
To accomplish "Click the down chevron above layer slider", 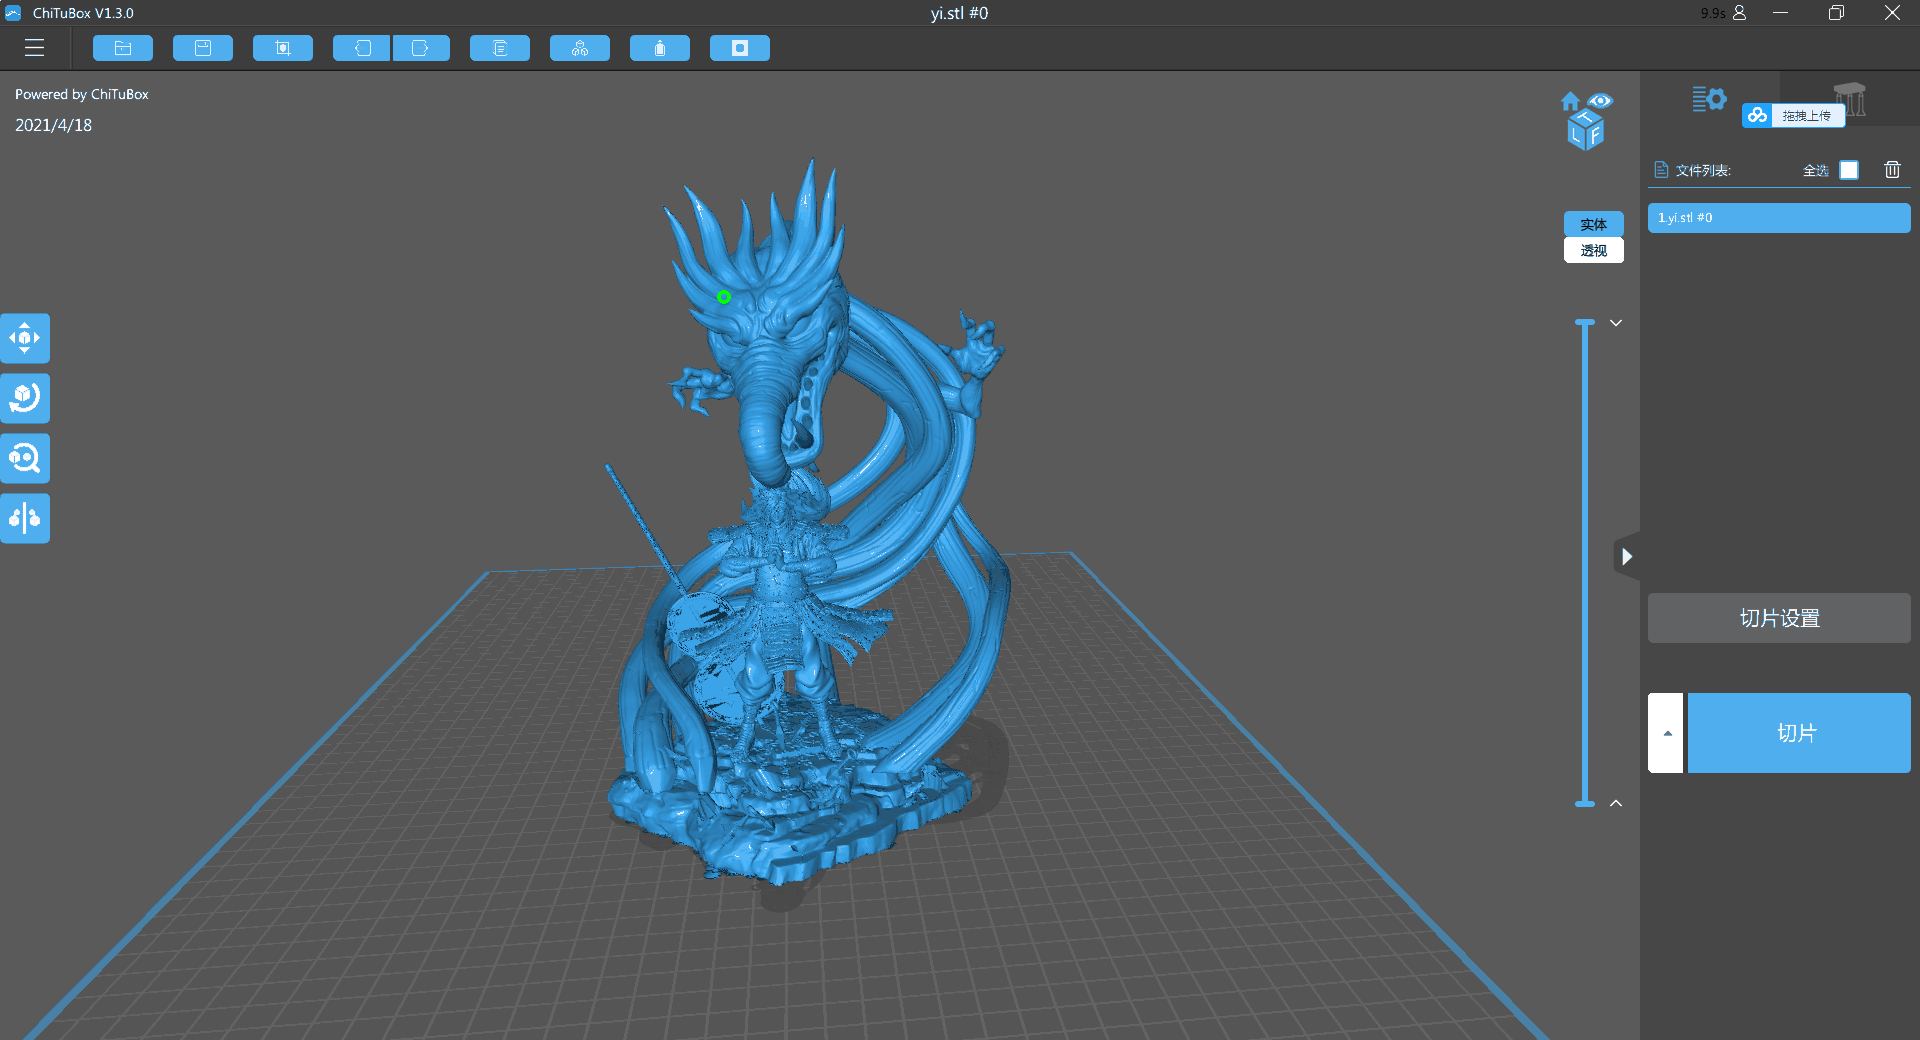I will point(1616,323).
